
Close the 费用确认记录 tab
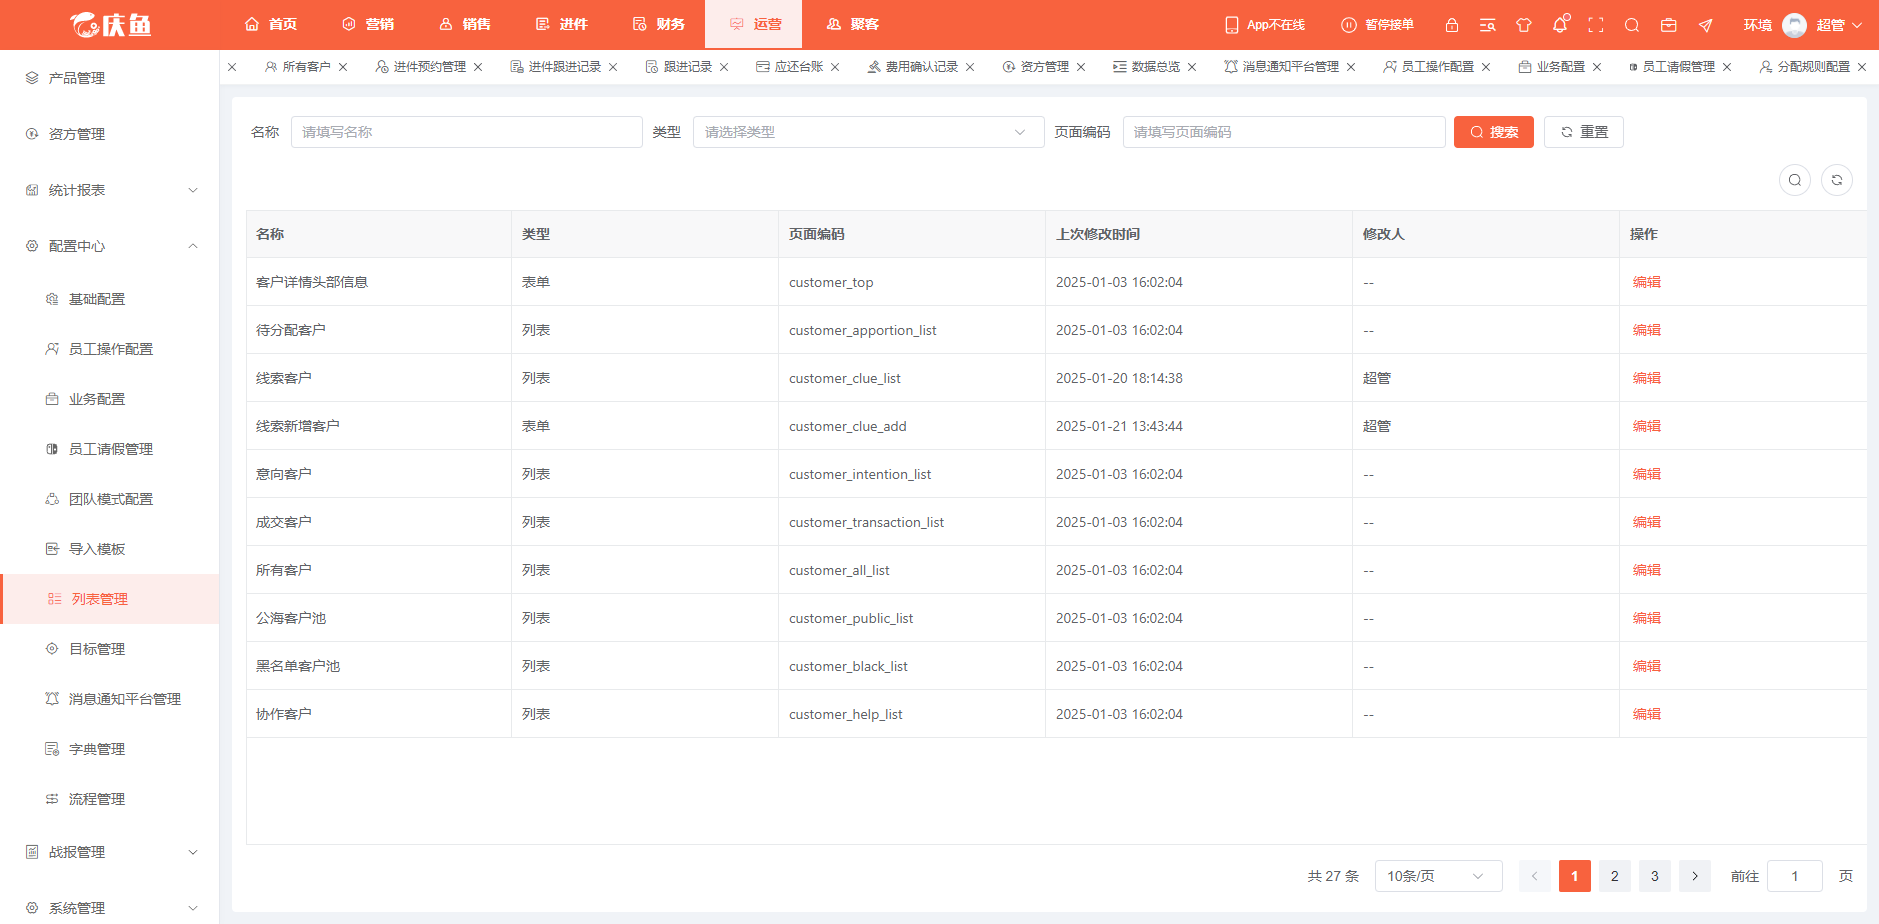point(970,67)
